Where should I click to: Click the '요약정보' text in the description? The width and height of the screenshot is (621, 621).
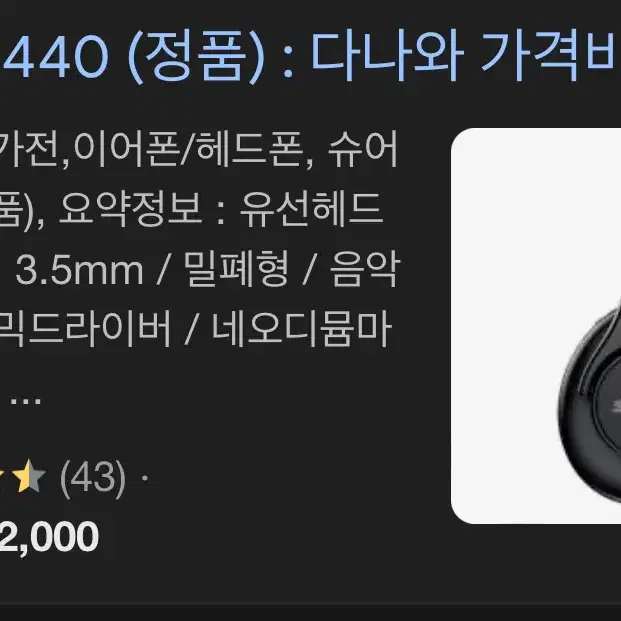(131, 209)
